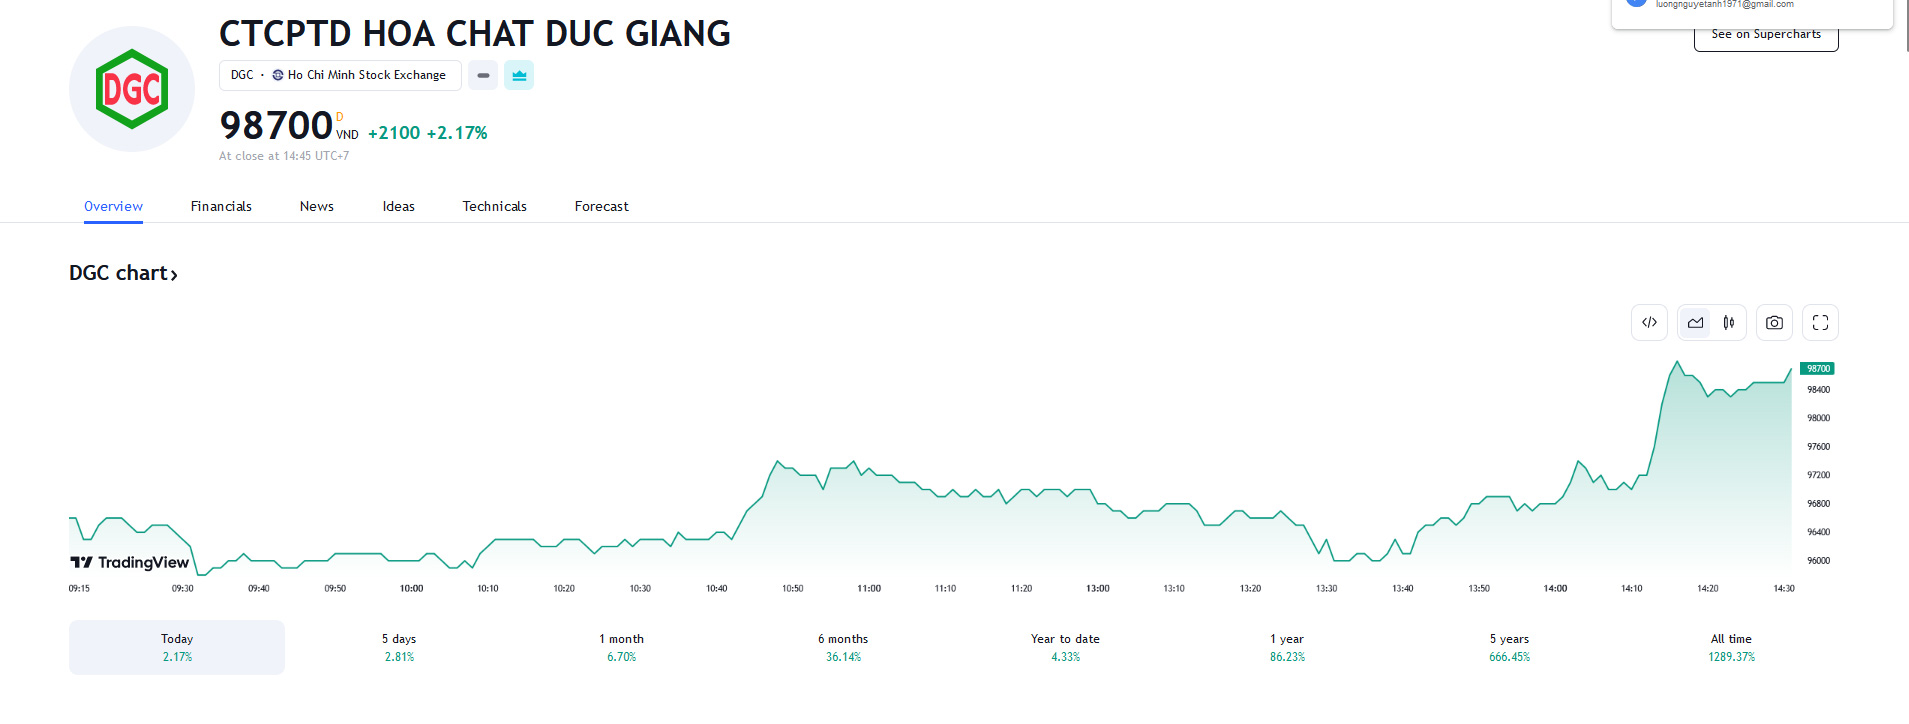Open the Technicals tab
Screen dimensions: 1909x724
494,206
